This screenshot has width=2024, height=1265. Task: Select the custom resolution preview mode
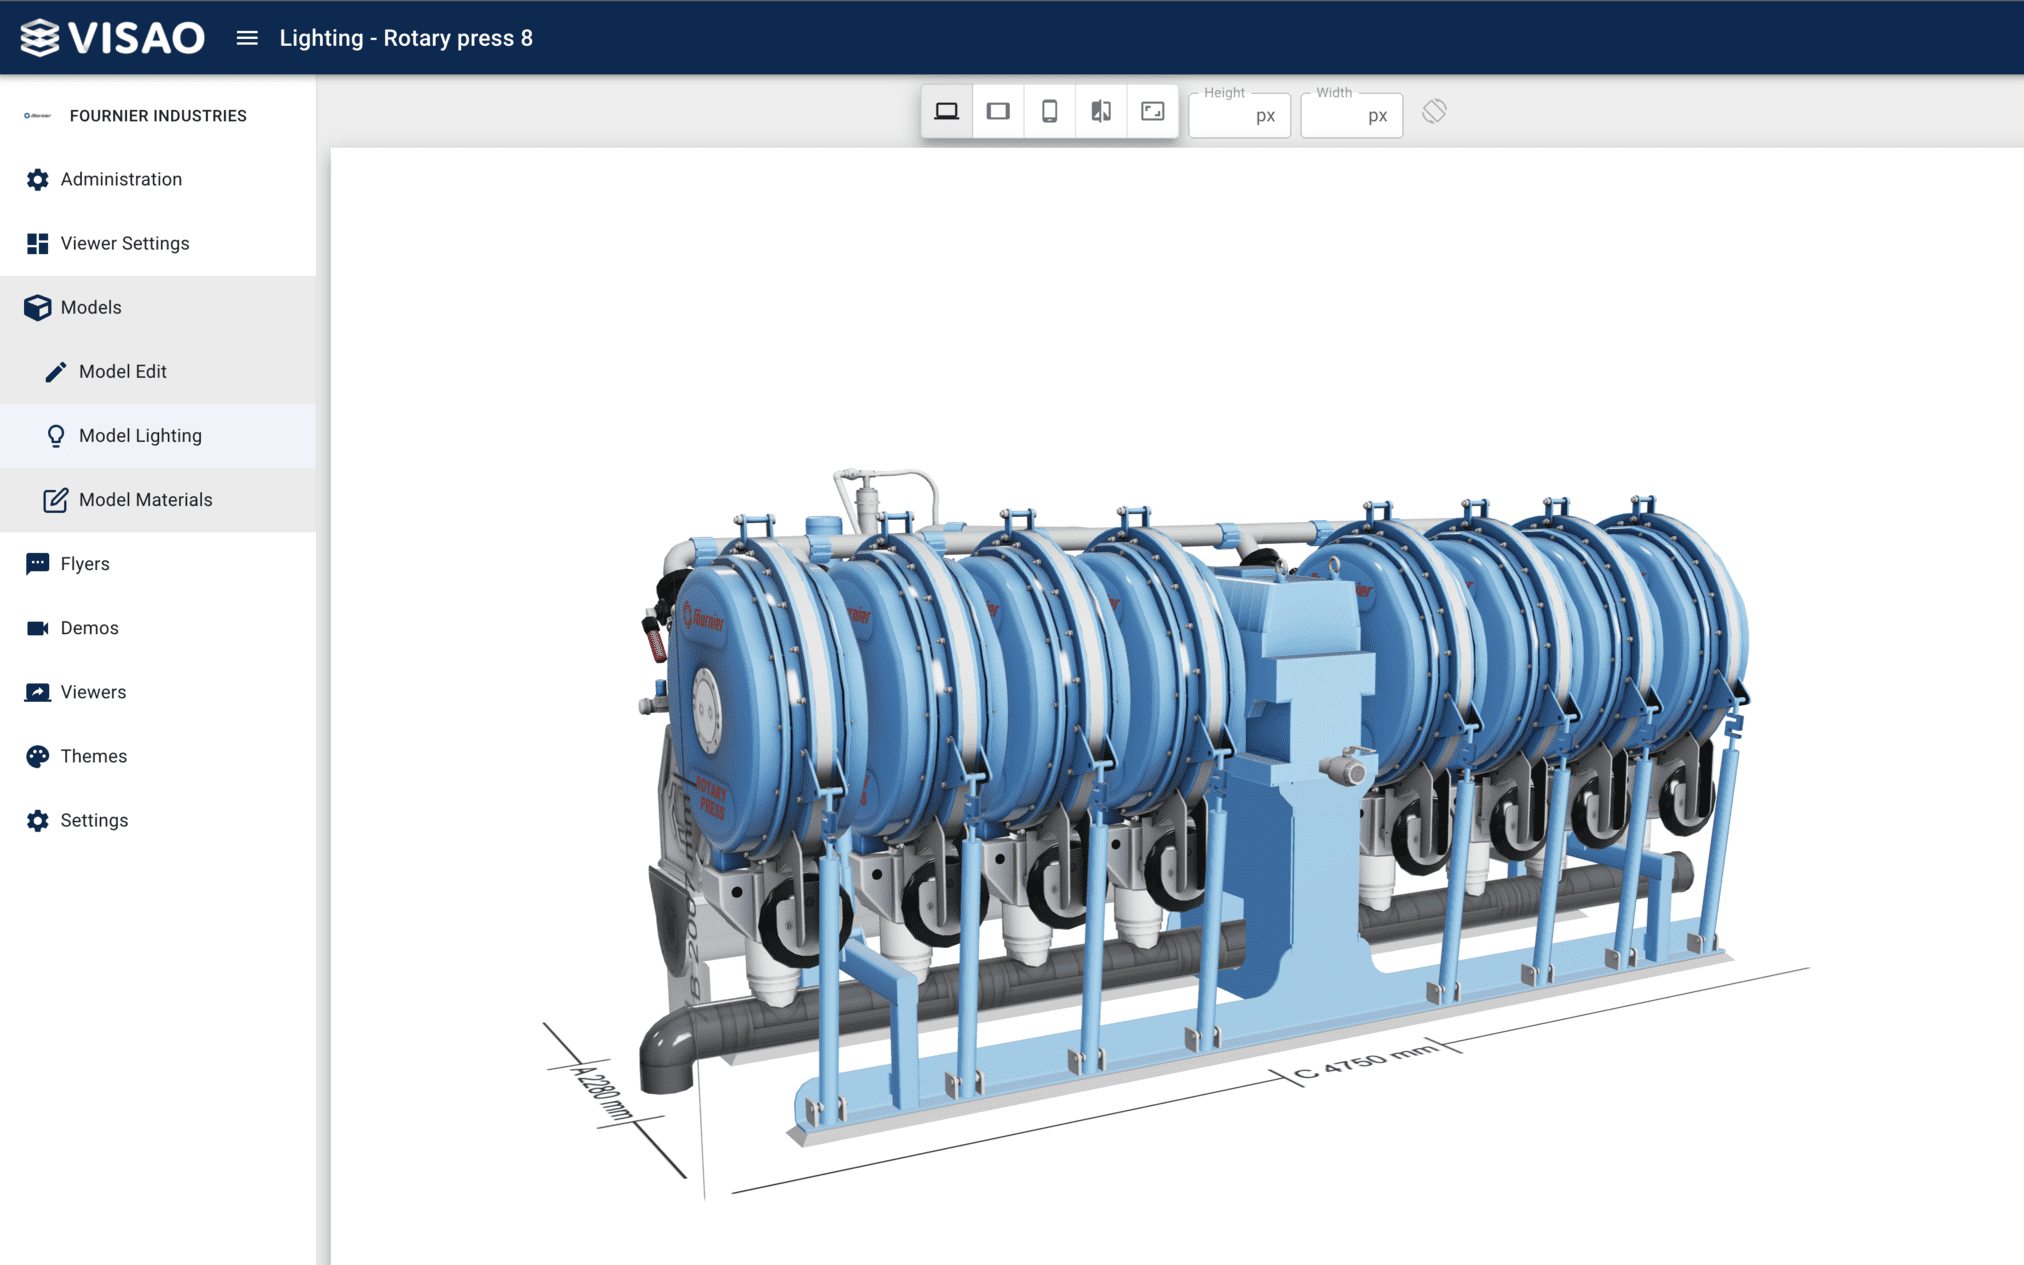[1151, 111]
